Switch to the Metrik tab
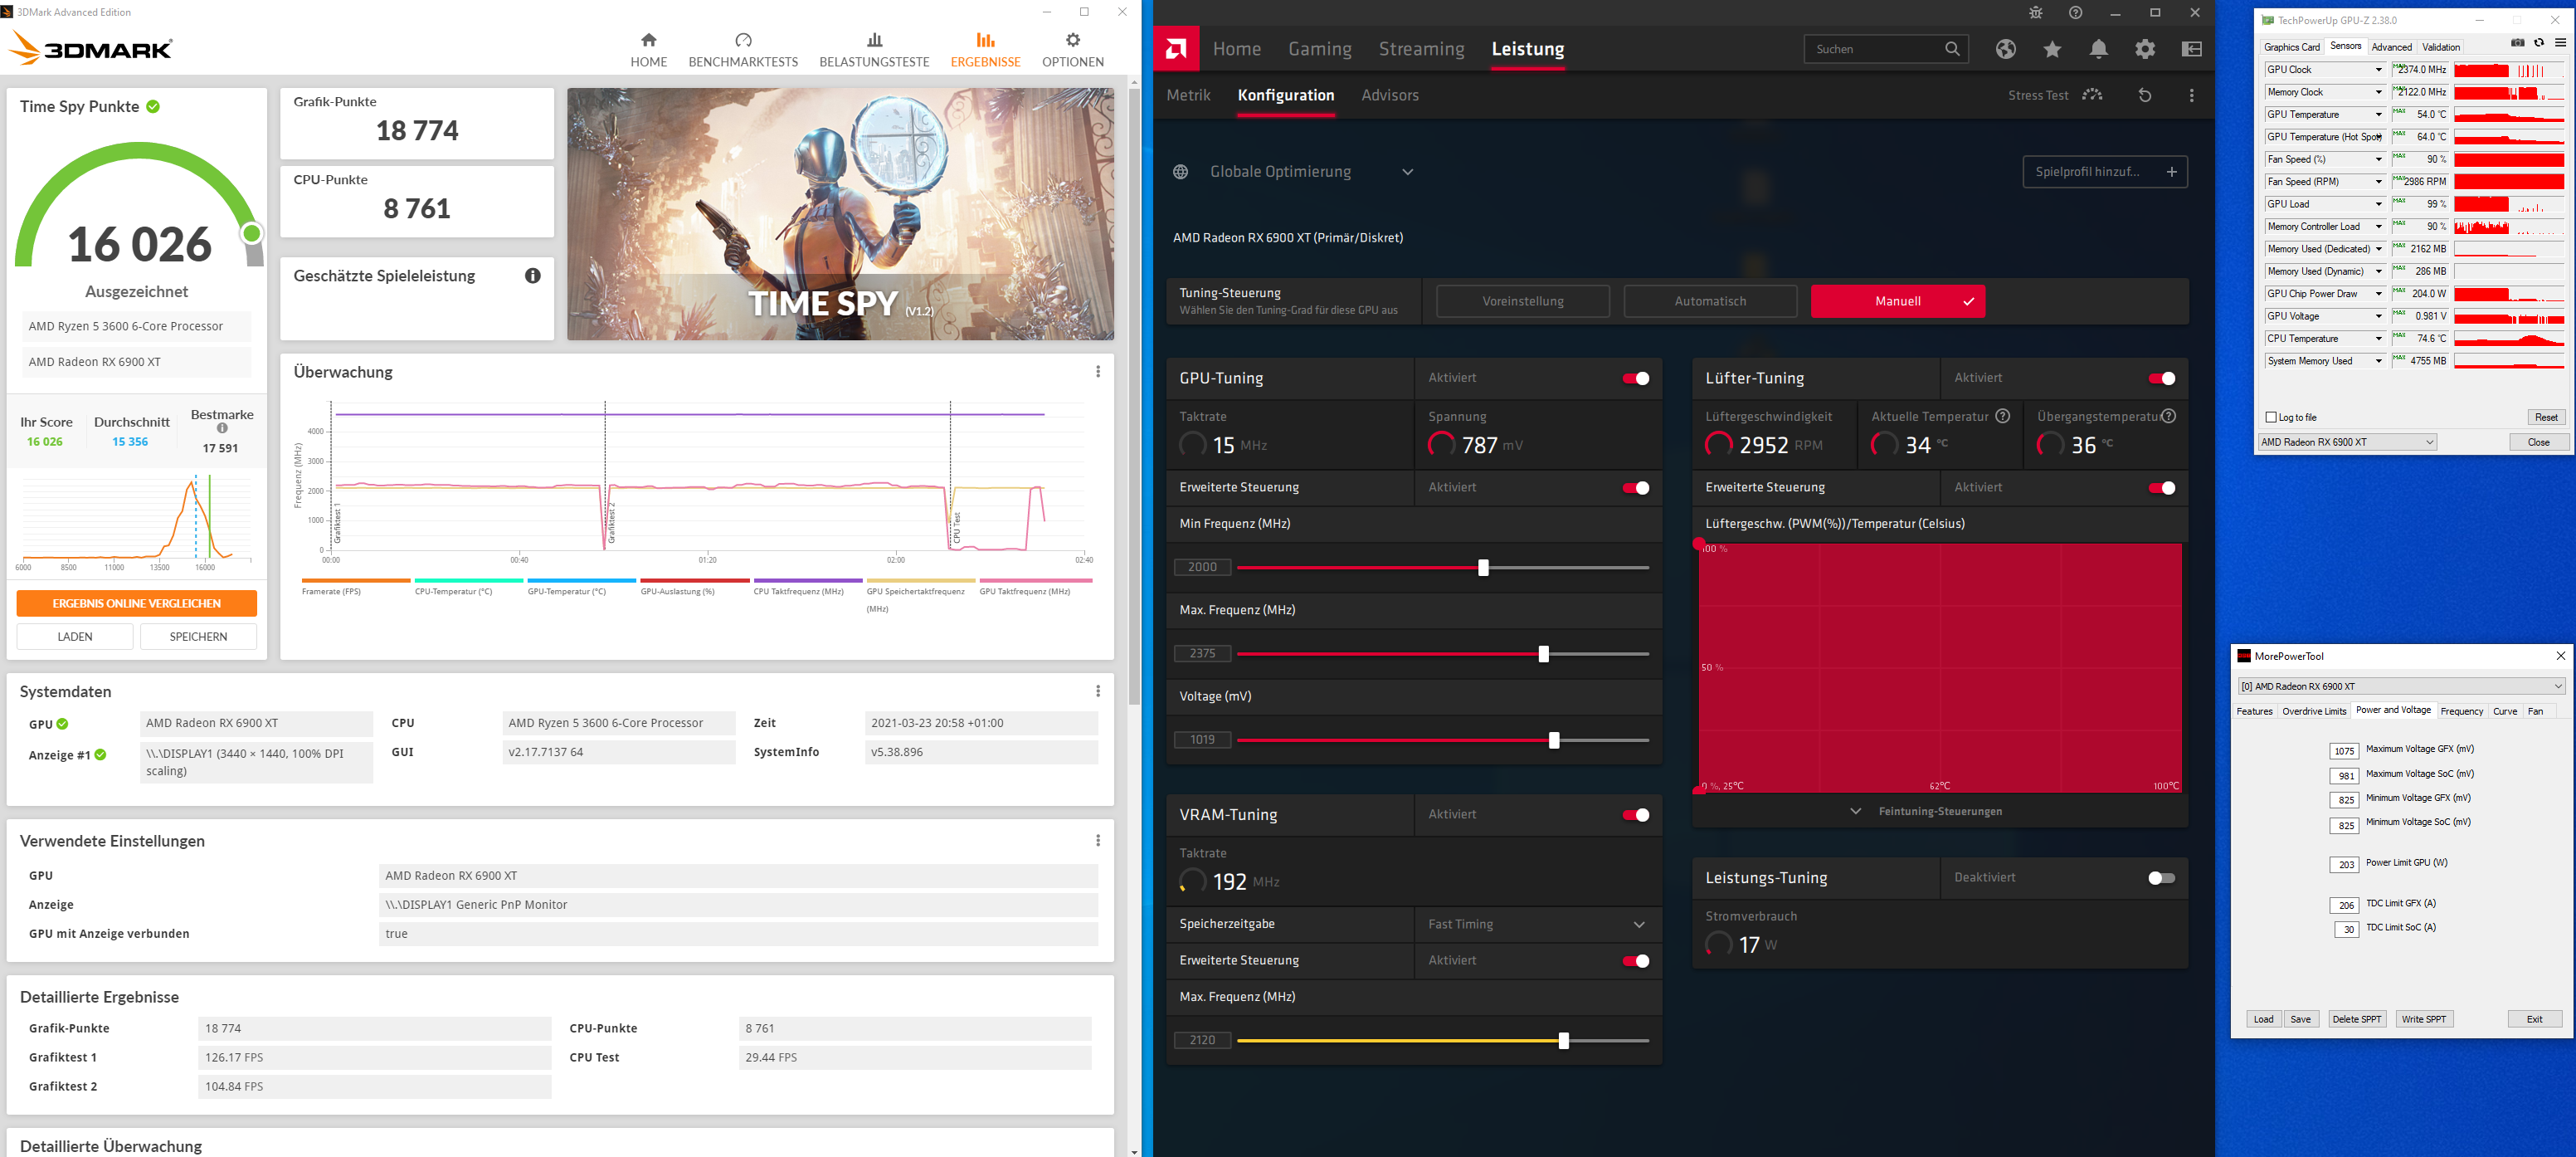2576x1157 pixels. (x=1188, y=95)
